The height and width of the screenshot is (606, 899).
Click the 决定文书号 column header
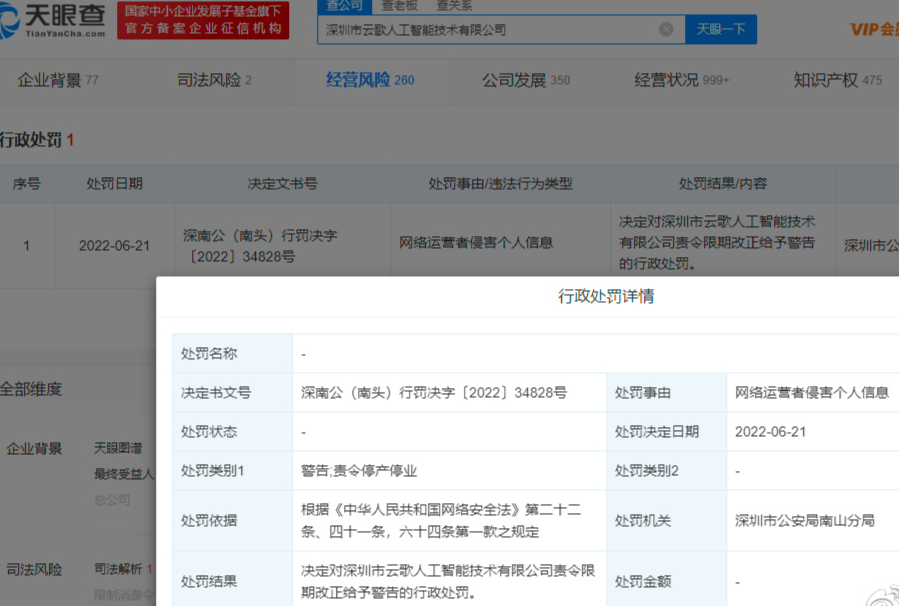(282, 183)
